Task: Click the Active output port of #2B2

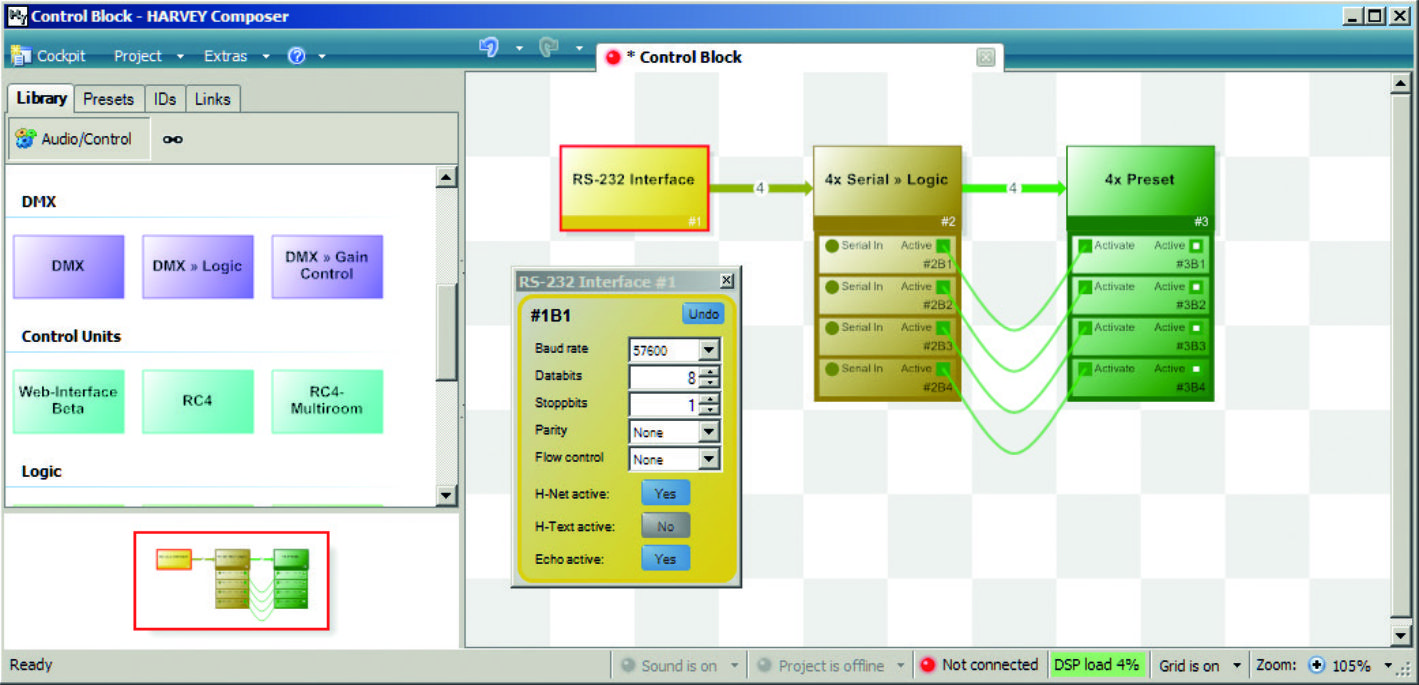Action: tap(942, 287)
